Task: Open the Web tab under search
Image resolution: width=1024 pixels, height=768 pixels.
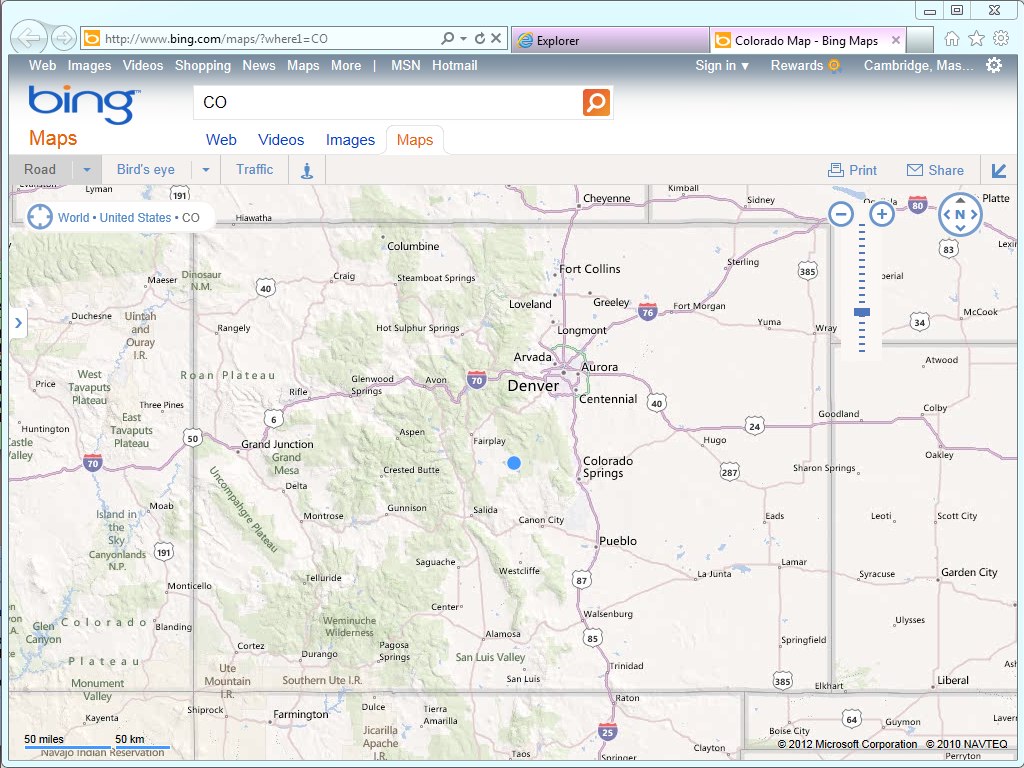Action: [221, 140]
